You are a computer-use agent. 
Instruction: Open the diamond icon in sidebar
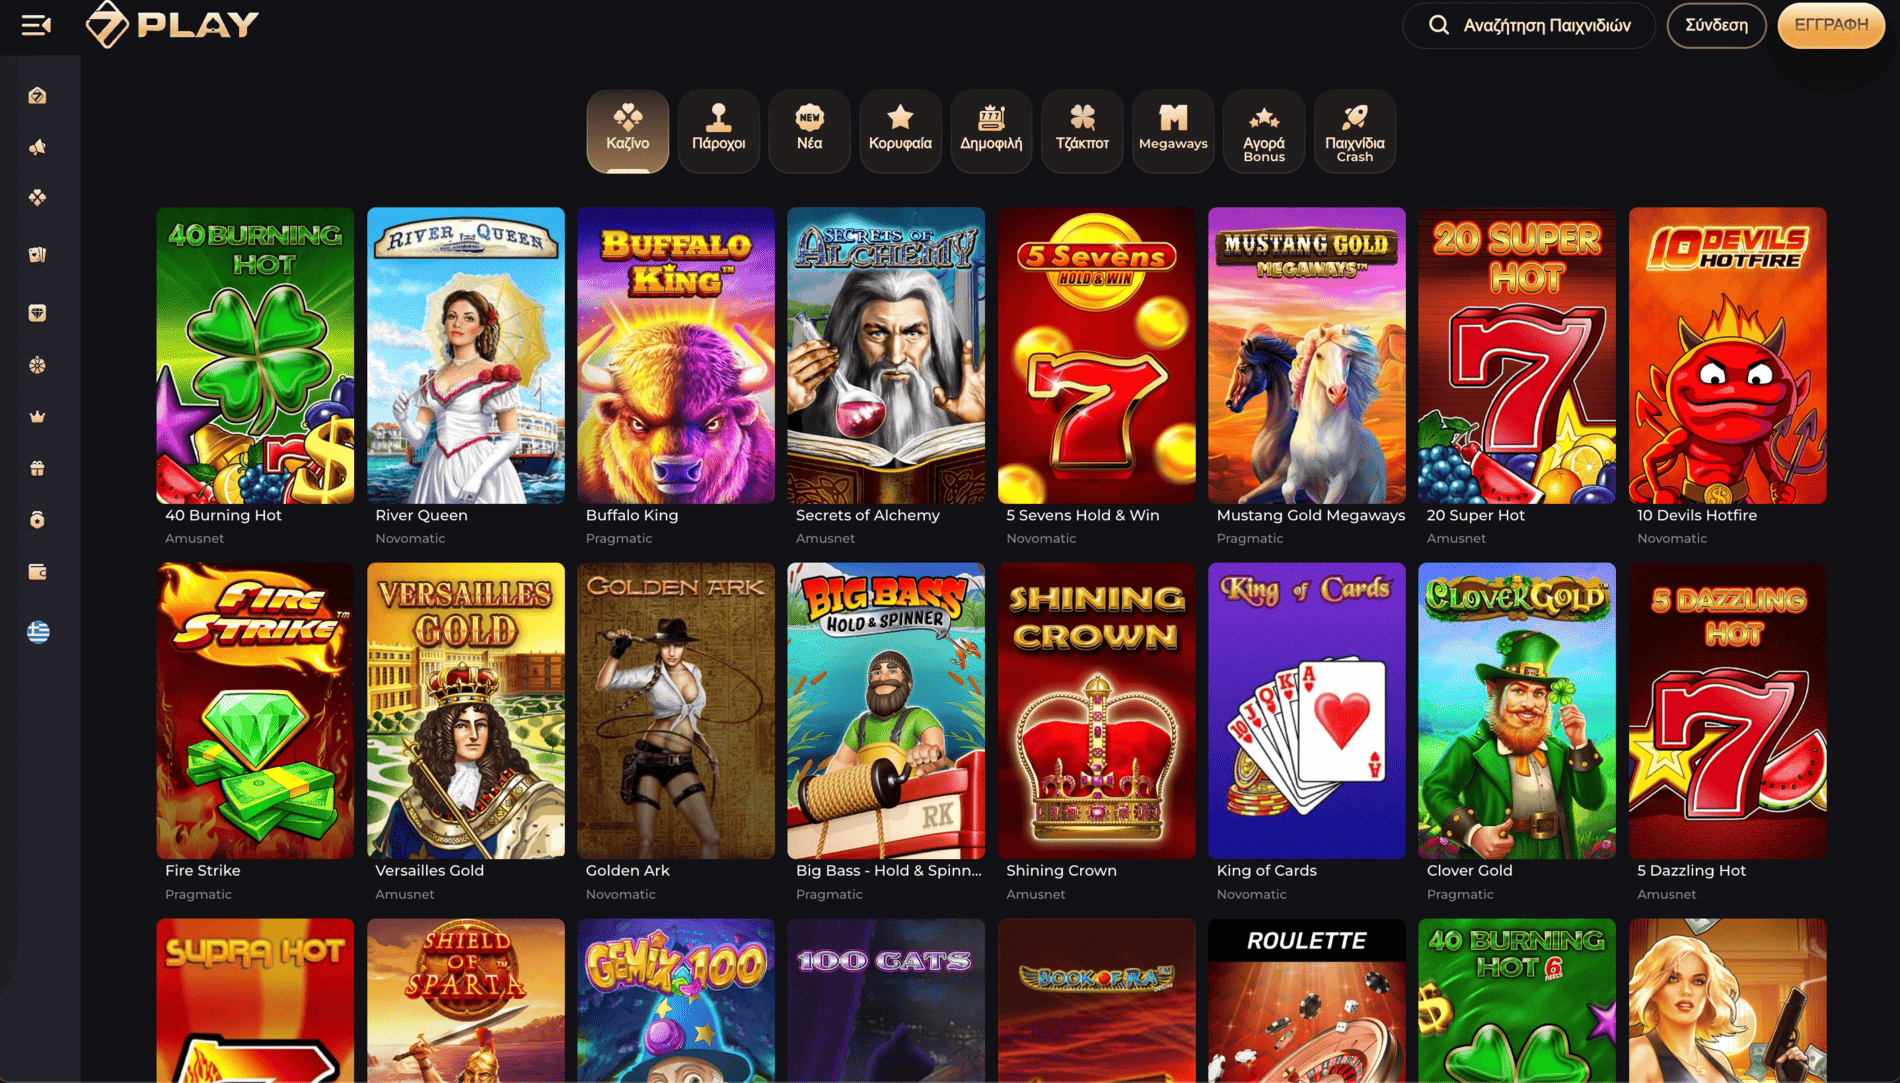coord(38,313)
